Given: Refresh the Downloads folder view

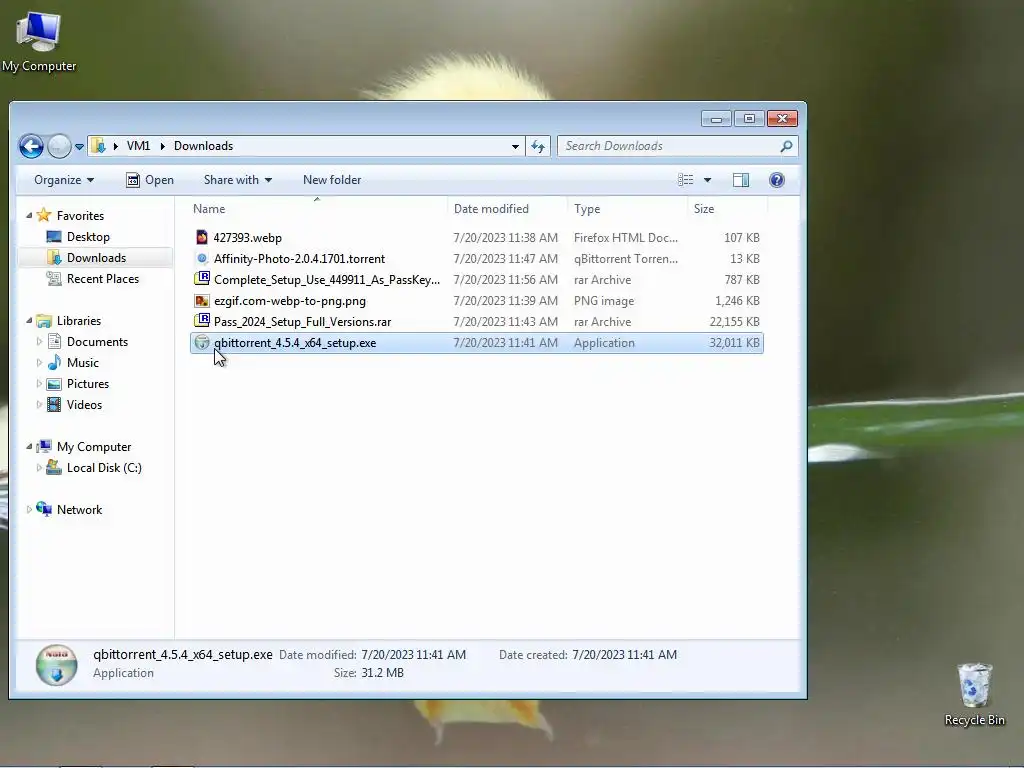Looking at the screenshot, I should [x=538, y=146].
